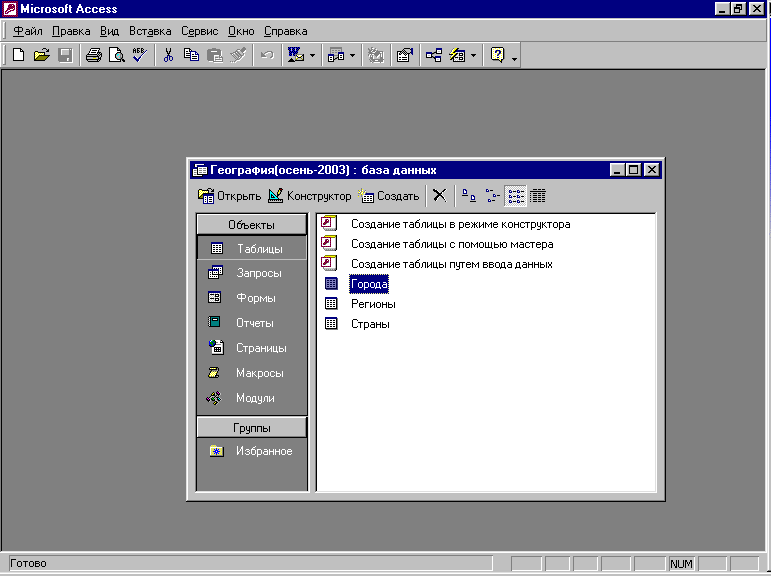Select the Format Painter brush icon
The image size is (771, 576).
[x=238, y=55]
